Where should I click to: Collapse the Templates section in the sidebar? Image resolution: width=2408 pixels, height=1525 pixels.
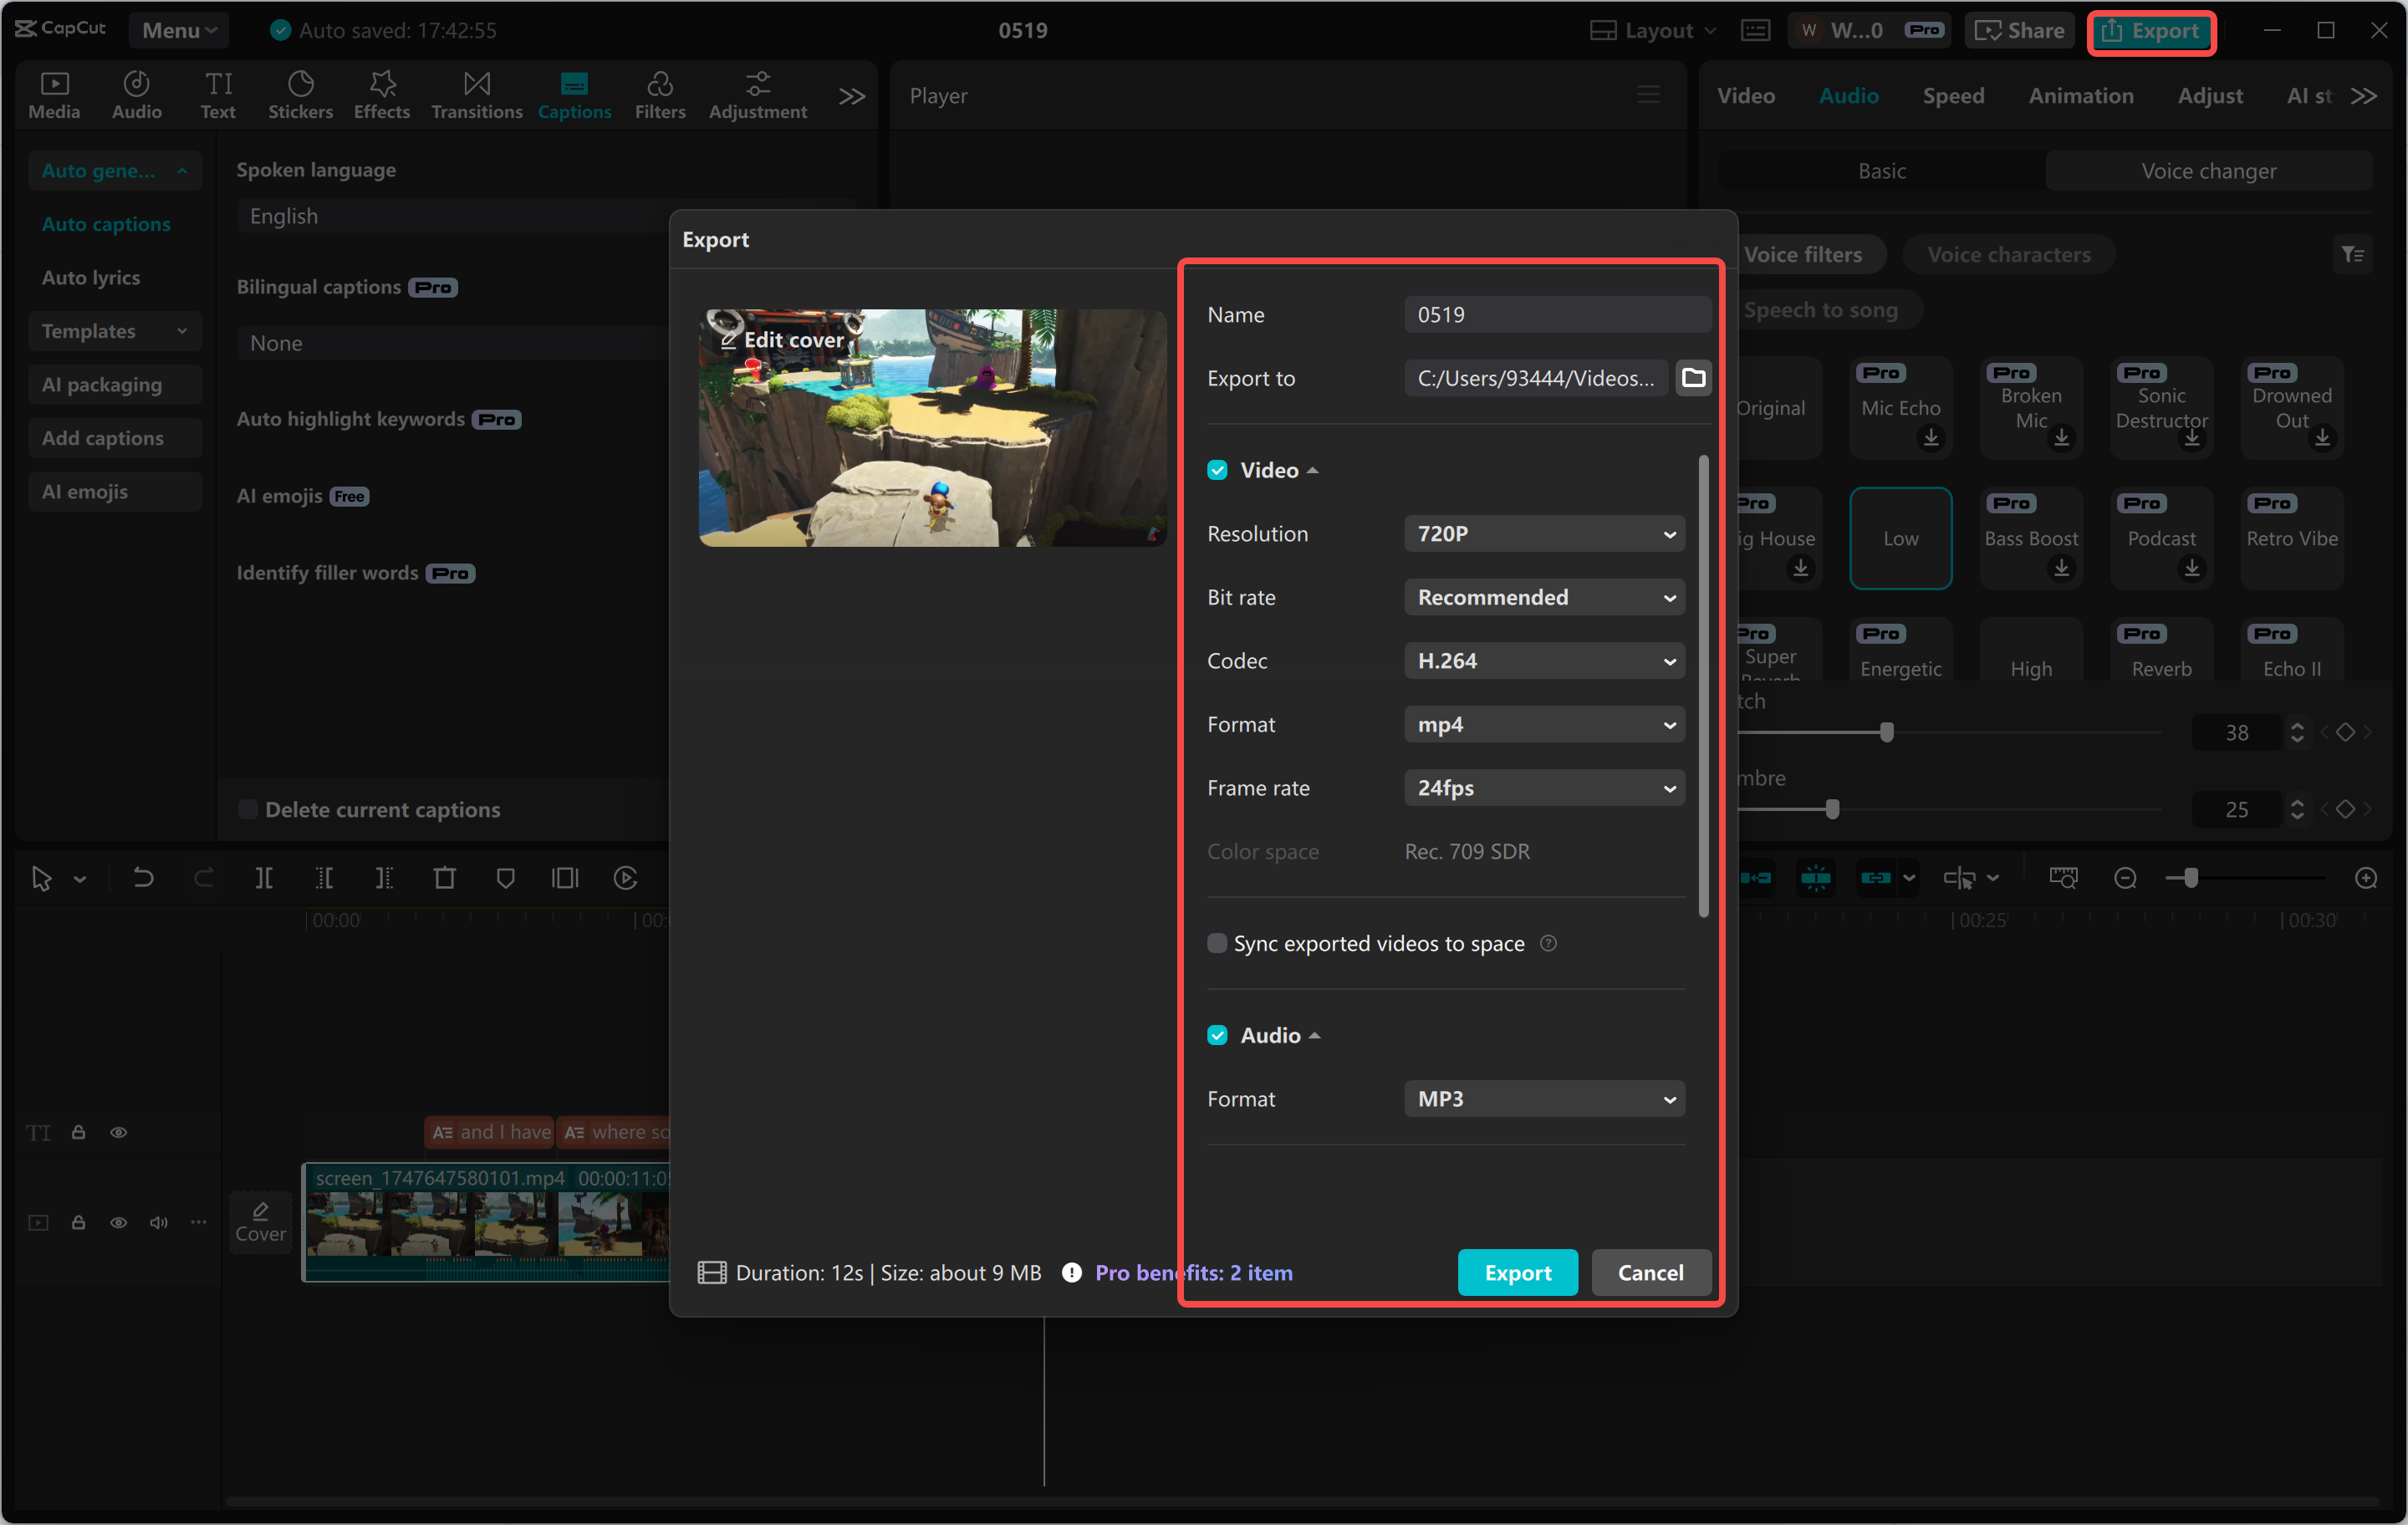pos(182,331)
